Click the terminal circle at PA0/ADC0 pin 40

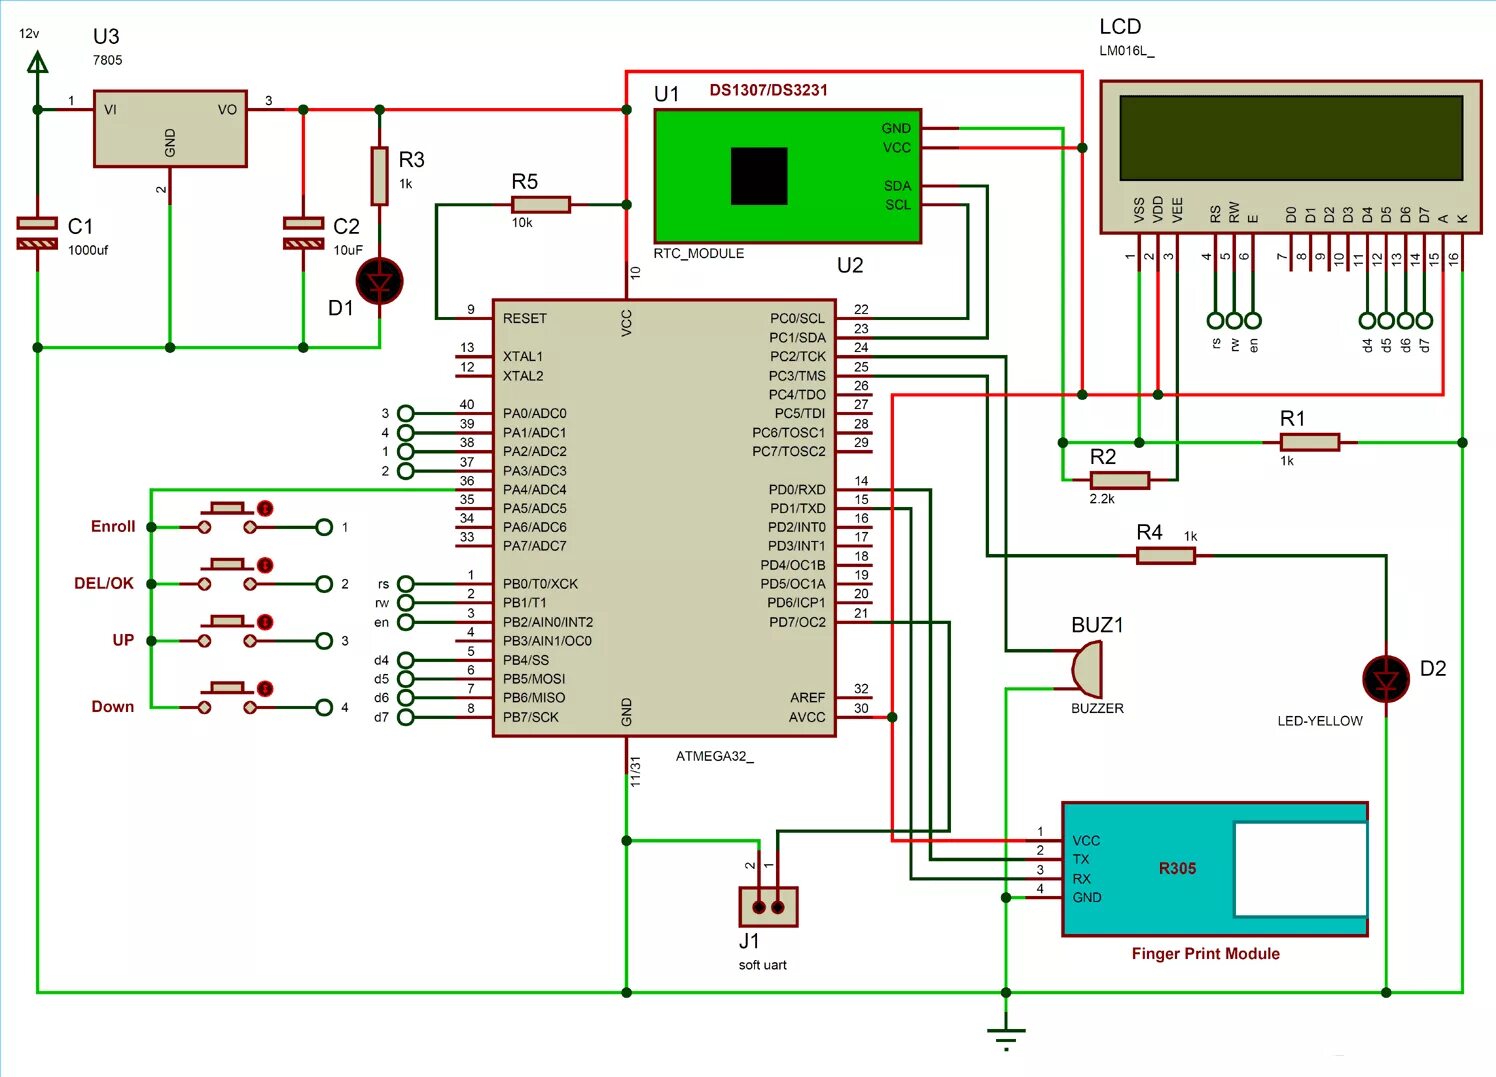(405, 413)
